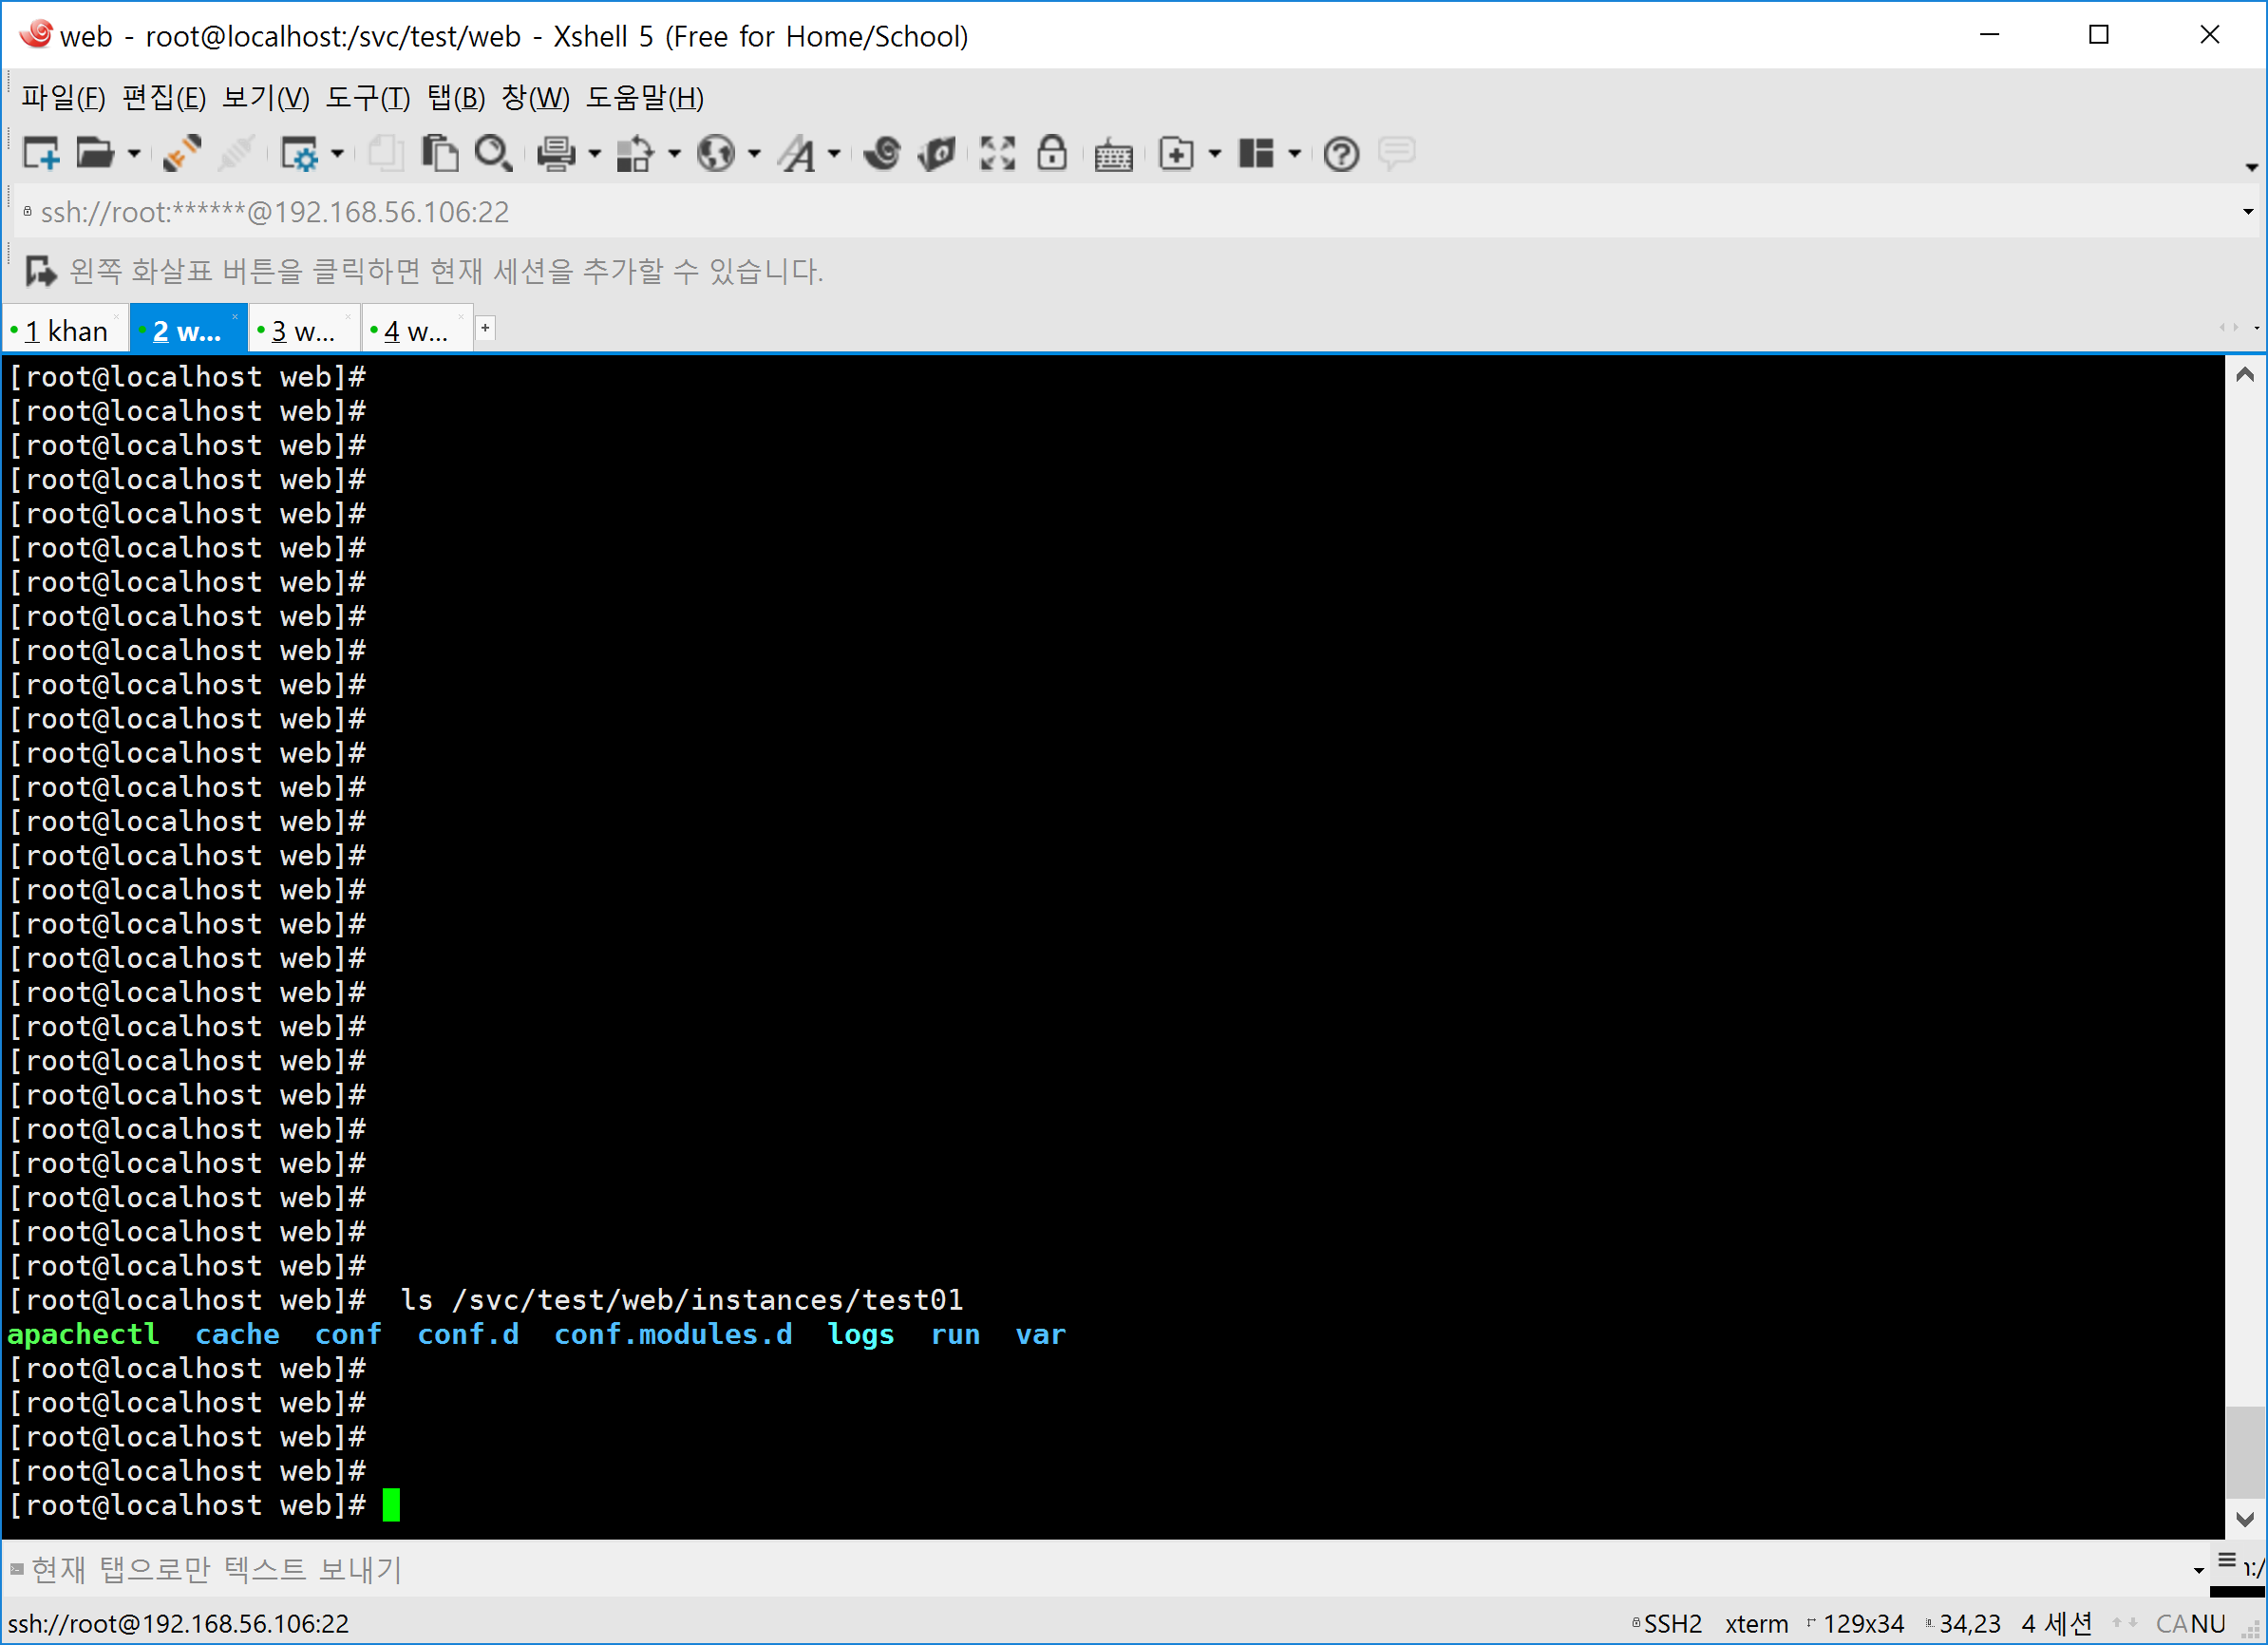The height and width of the screenshot is (1645, 2268).
Task: Click the New Session icon
Action: 41,153
